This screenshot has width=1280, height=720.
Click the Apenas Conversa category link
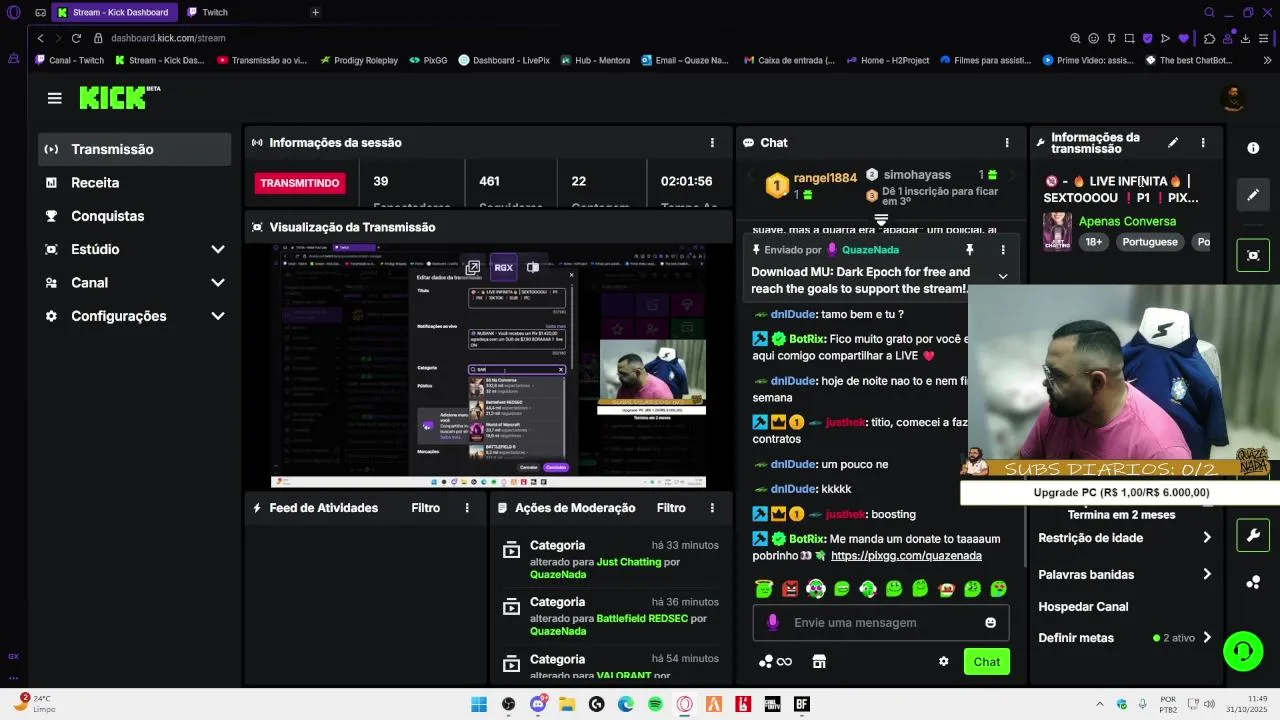point(1127,222)
